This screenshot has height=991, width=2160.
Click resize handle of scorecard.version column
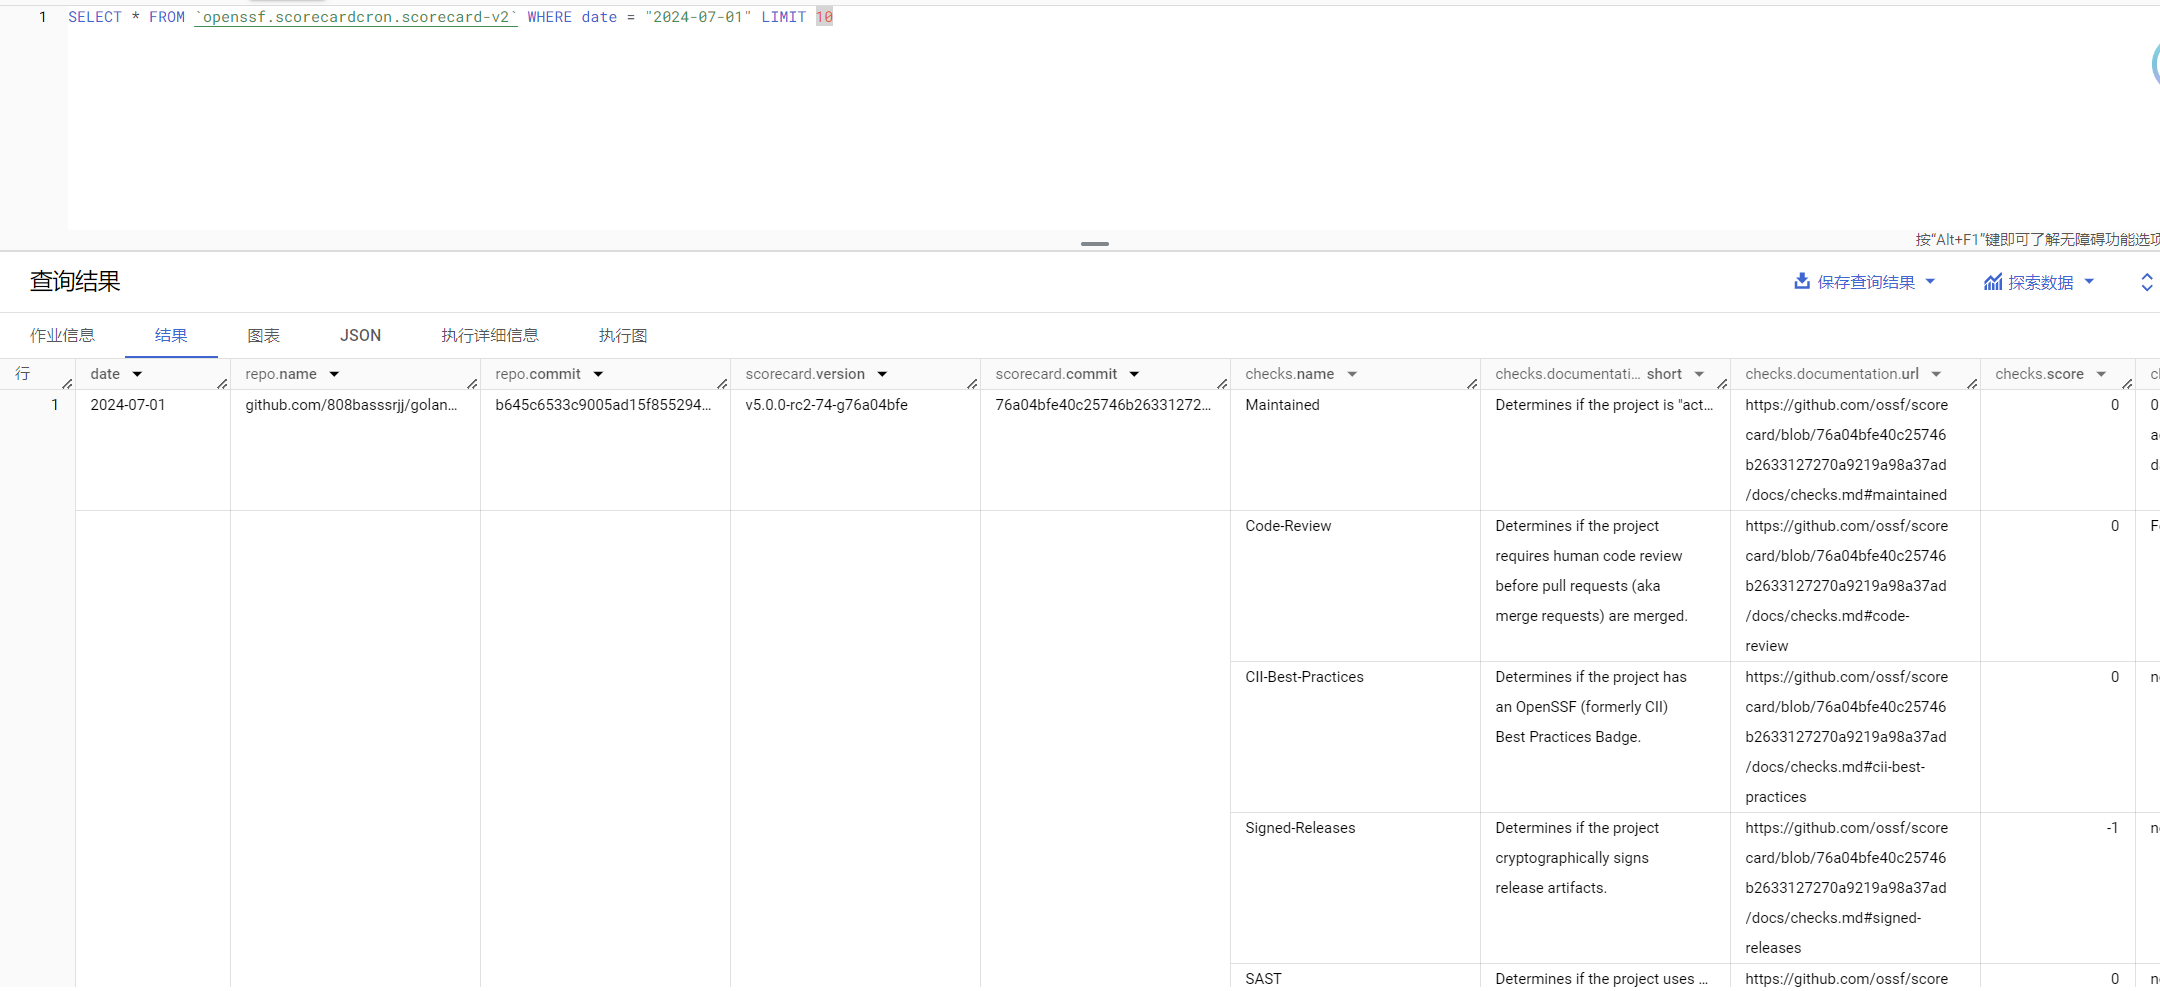[972, 384]
